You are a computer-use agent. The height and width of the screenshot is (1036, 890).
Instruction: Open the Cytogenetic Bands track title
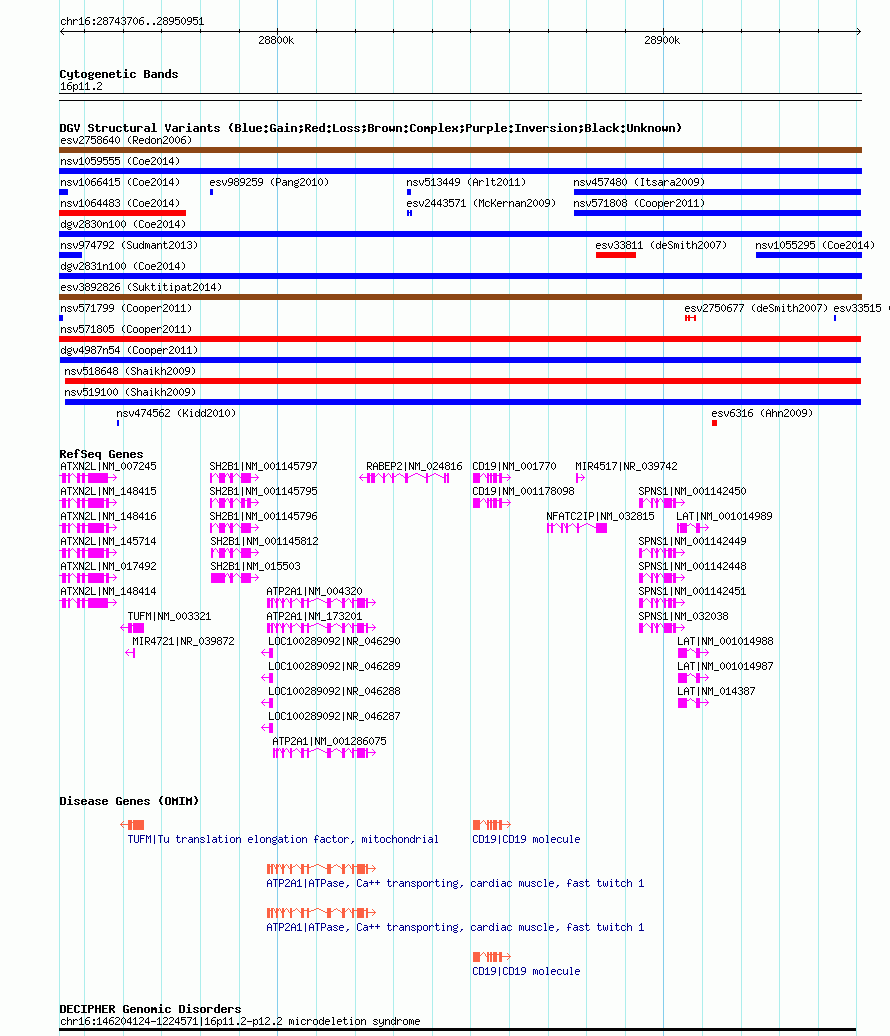119,74
